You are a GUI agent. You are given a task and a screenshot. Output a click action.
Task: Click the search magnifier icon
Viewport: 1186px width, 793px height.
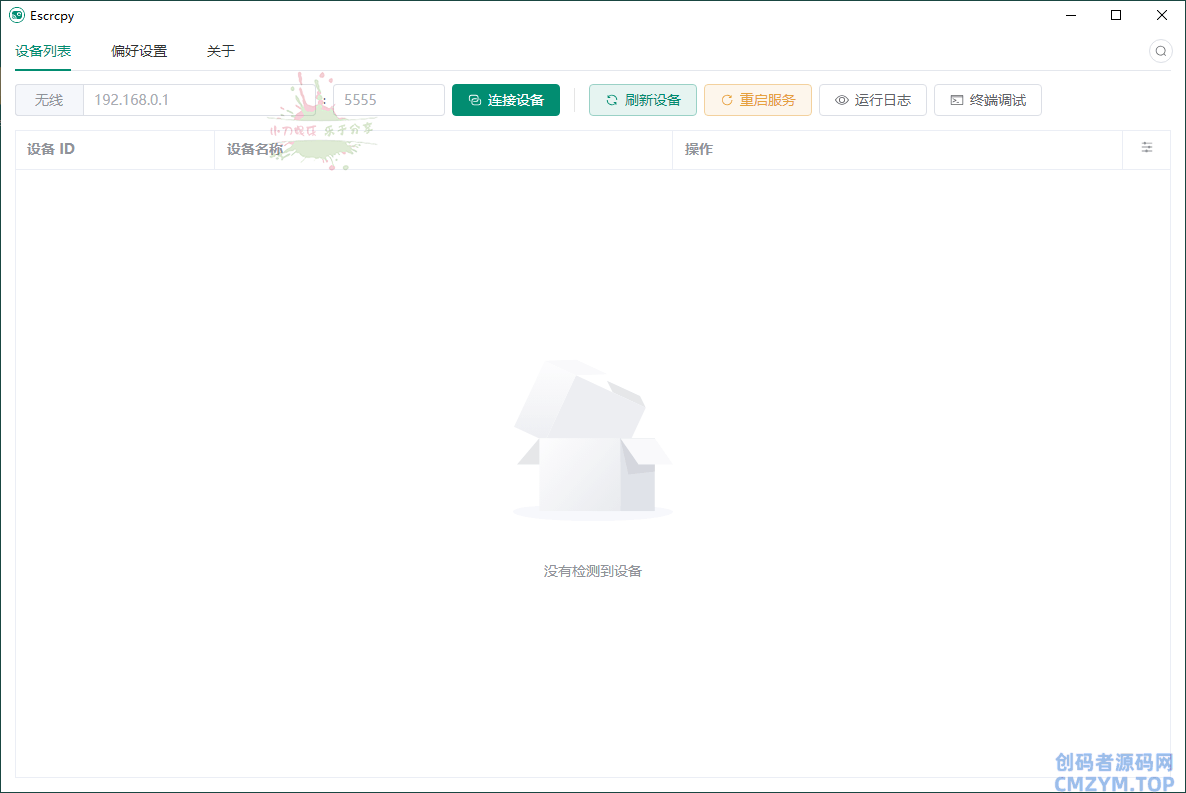[1160, 51]
